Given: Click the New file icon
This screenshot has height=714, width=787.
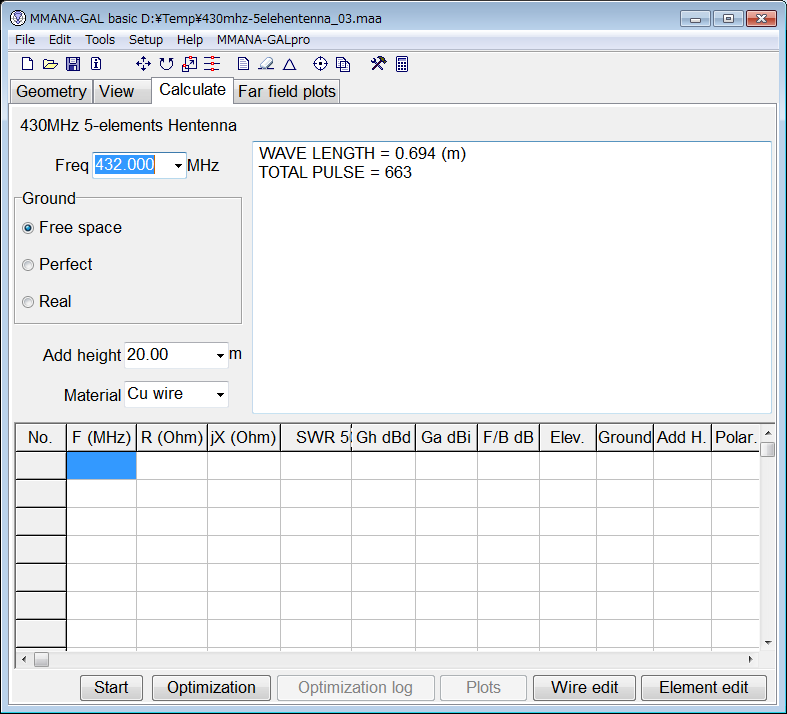Looking at the screenshot, I should [28, 64].
